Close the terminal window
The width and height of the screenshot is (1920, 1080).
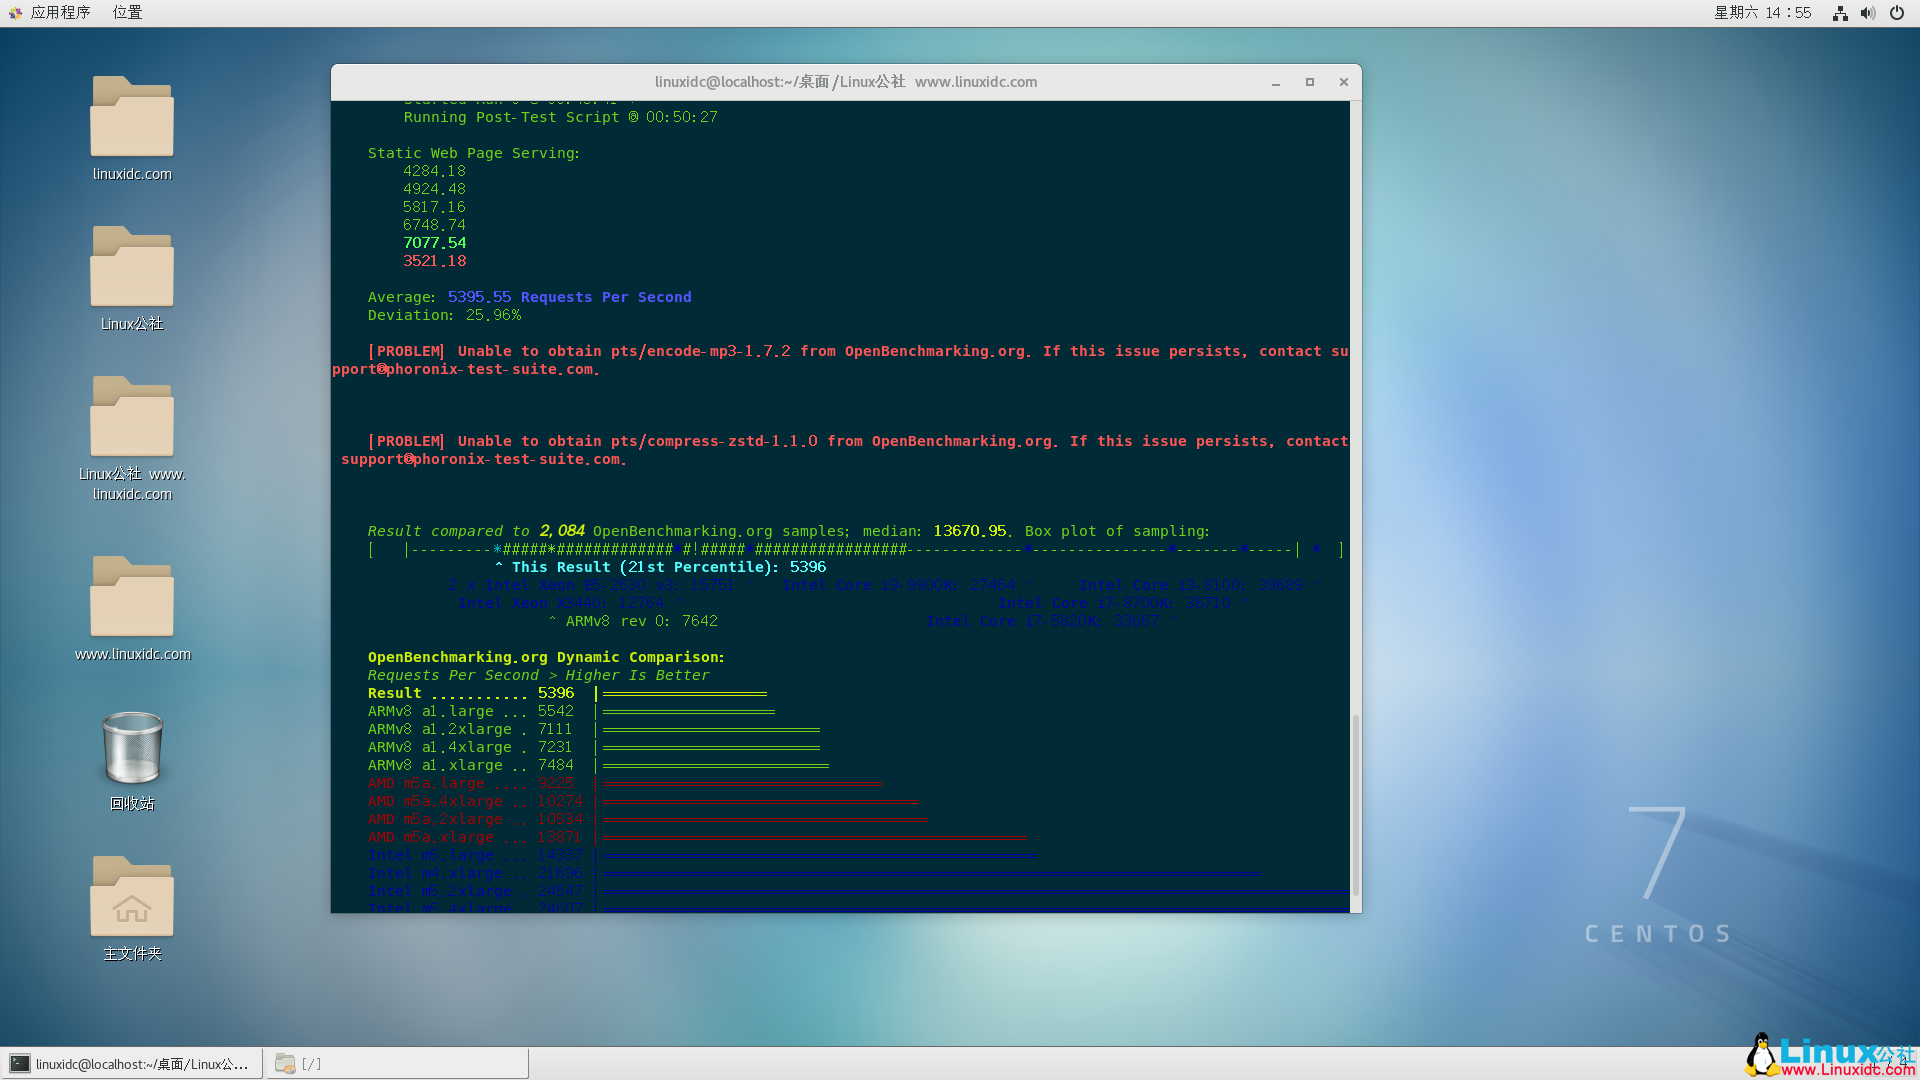coord(1344,82)
